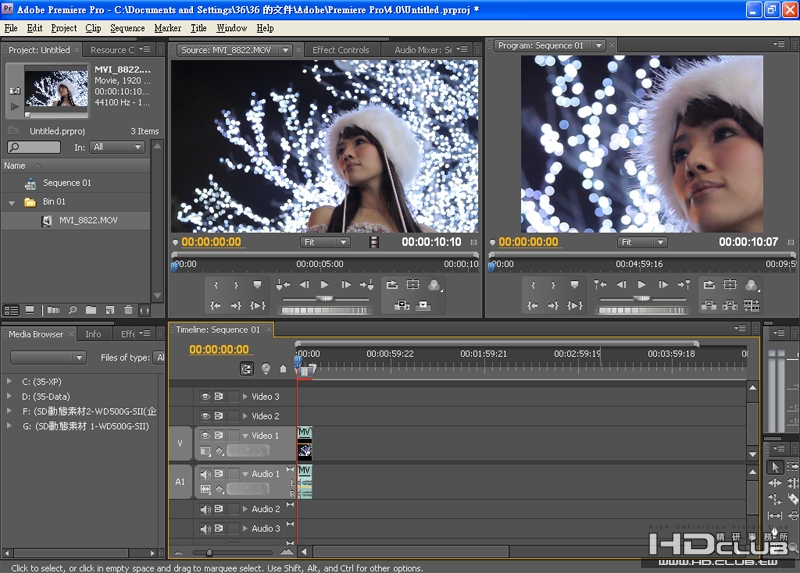The width and height of the screenshot is (800, 573).
Task: Create new bin in Project panel
Action: [91, 310]
